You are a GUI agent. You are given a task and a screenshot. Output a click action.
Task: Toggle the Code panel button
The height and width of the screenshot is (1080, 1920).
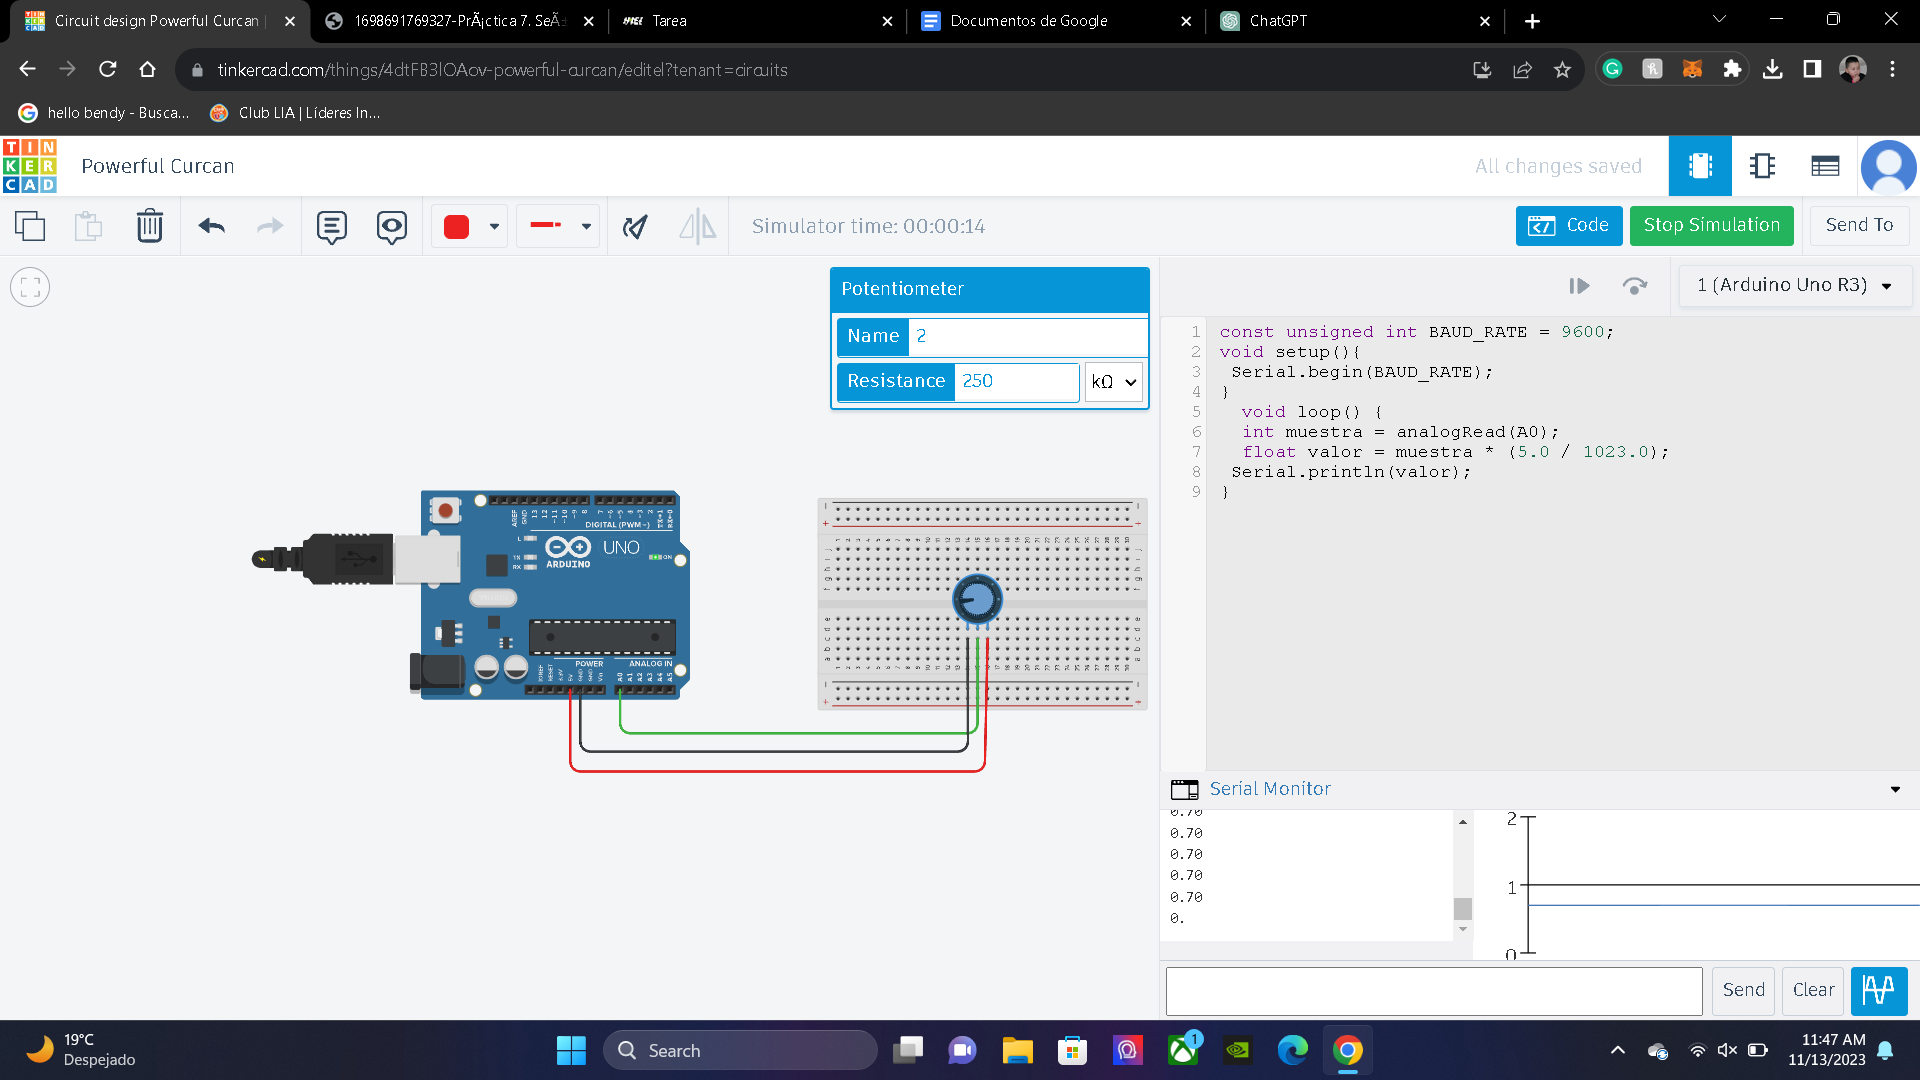click(x=1568, y=226)
